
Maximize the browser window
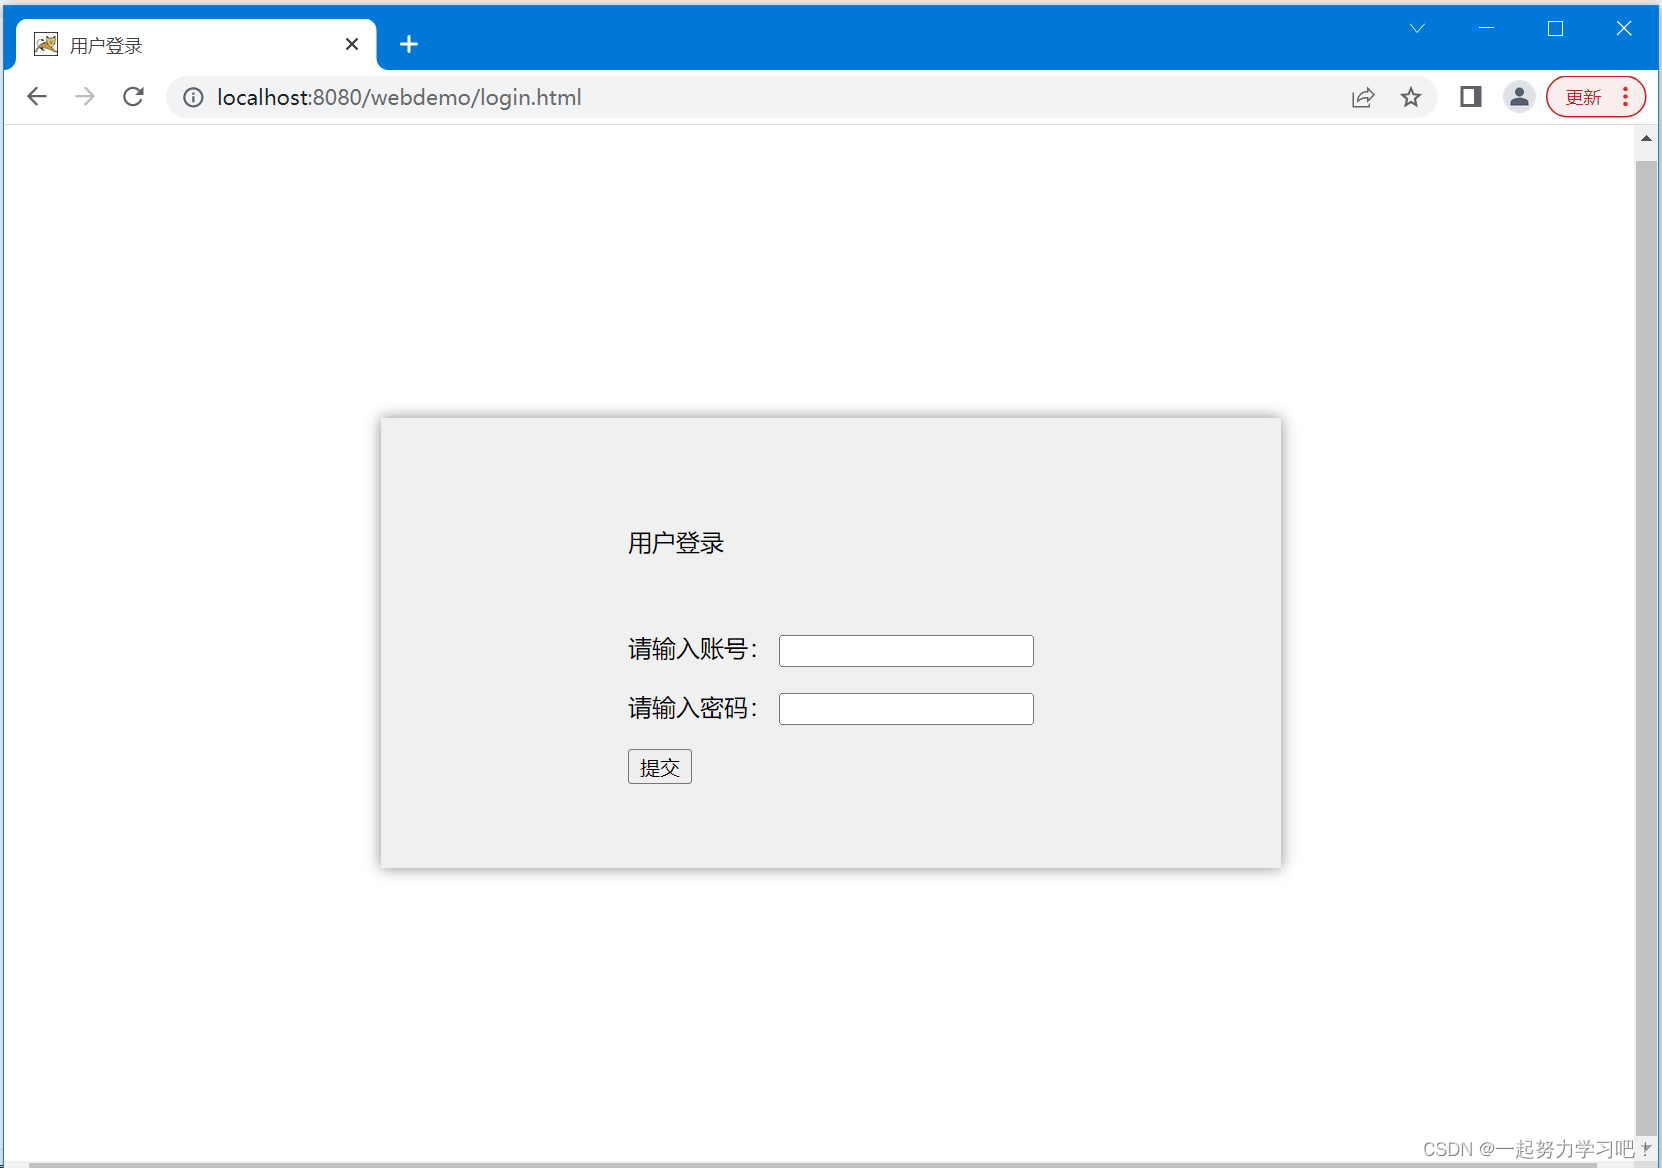1555,29
